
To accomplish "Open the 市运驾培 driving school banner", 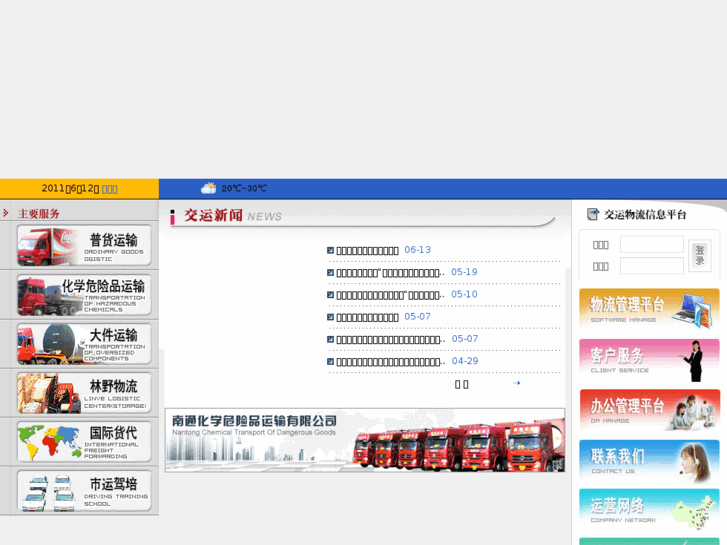I will click(84, 491).
